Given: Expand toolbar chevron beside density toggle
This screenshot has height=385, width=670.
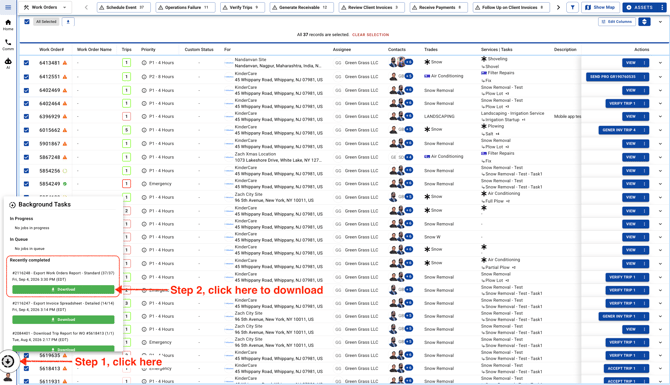Looking at the screenshot, I should pos(661,22).
